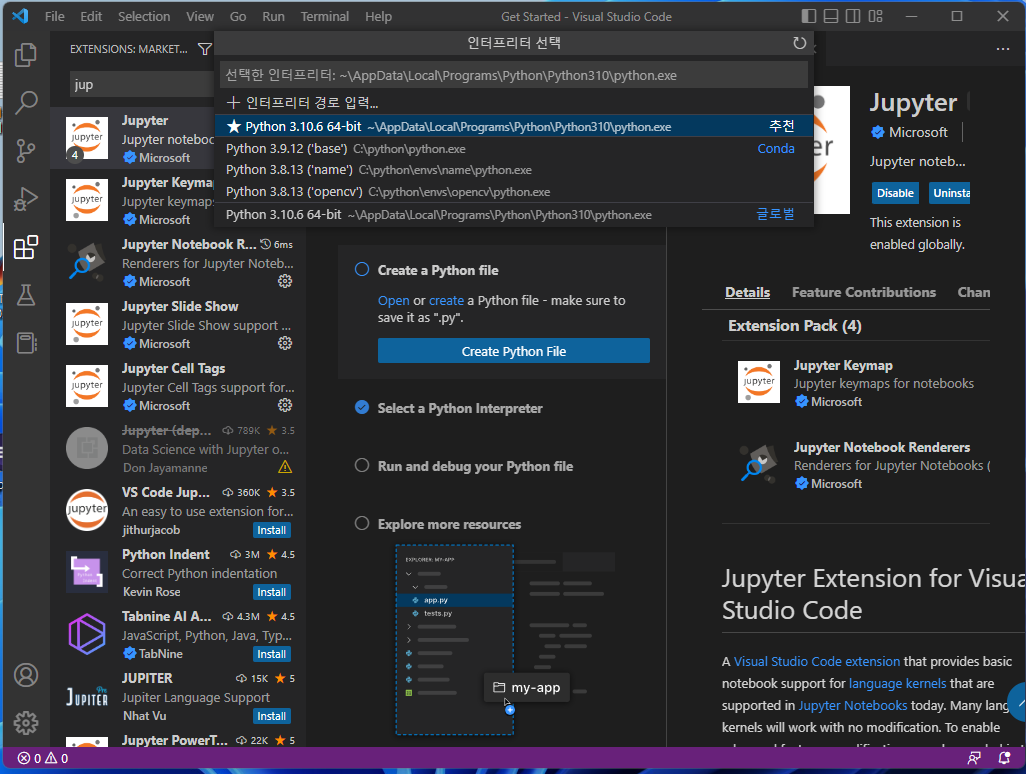This screenshot has width=1026, height=774.
Task: Open the Terminal menu
Action: pos(325,16)
